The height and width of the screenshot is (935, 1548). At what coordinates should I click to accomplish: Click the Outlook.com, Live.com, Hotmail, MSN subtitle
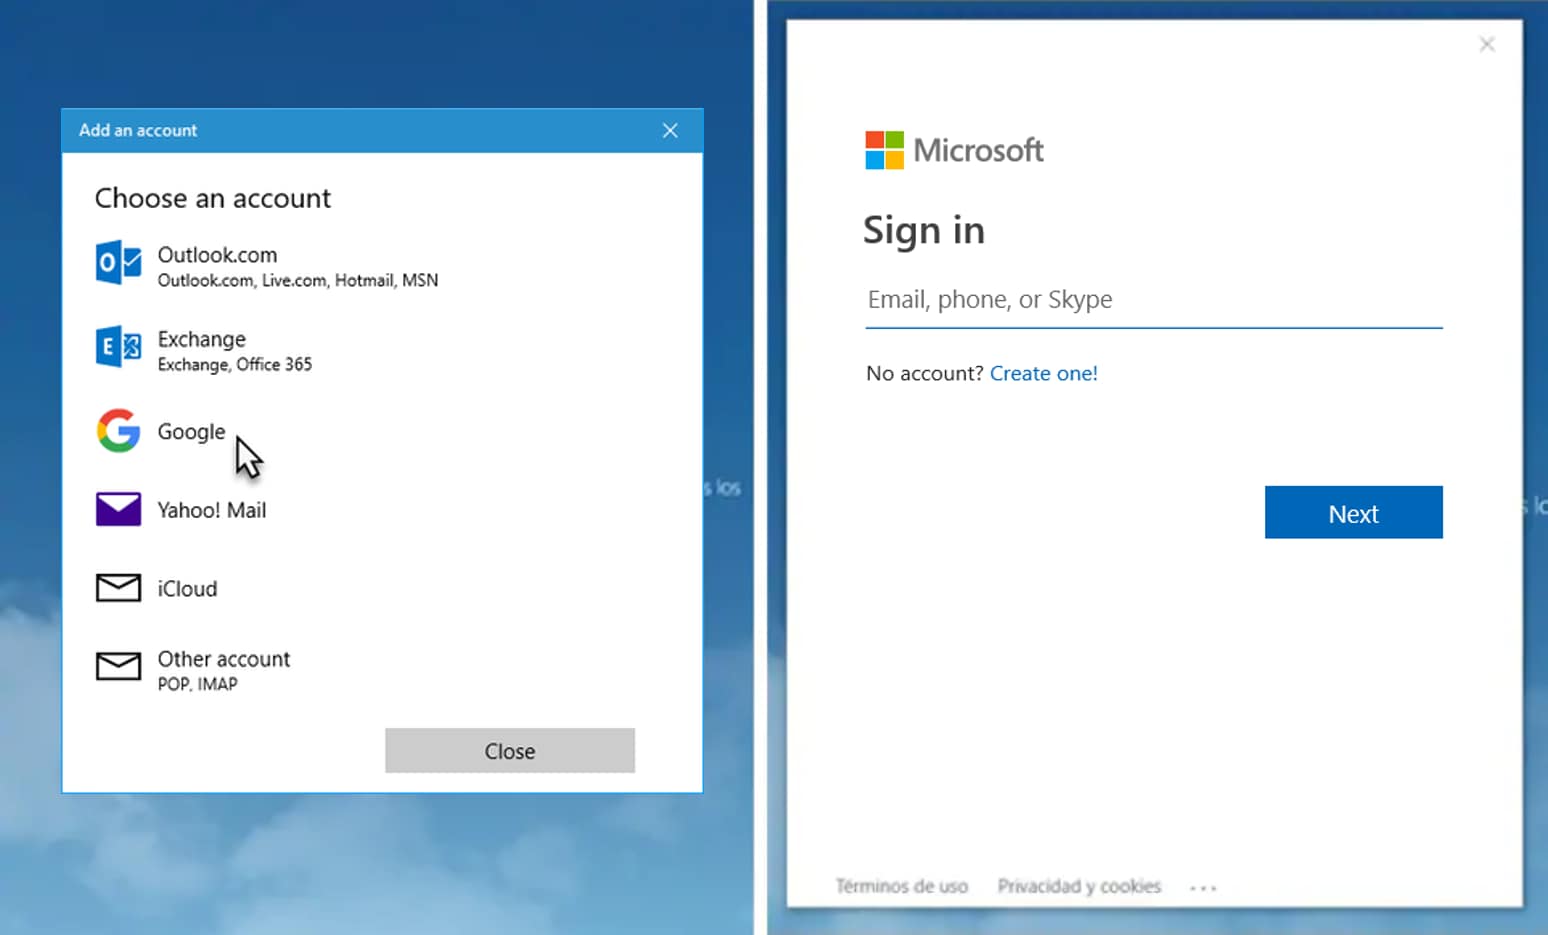click(x=297, y=280)
